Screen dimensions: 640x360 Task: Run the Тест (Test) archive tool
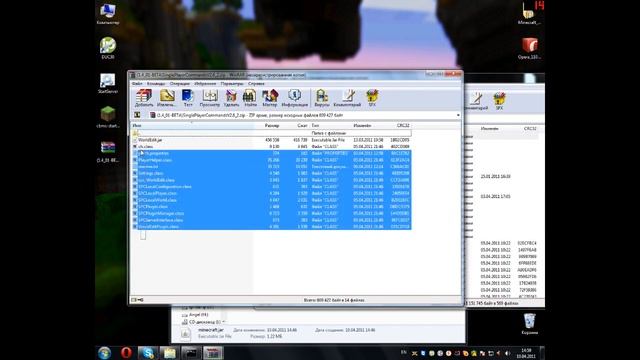click(188, 98)
